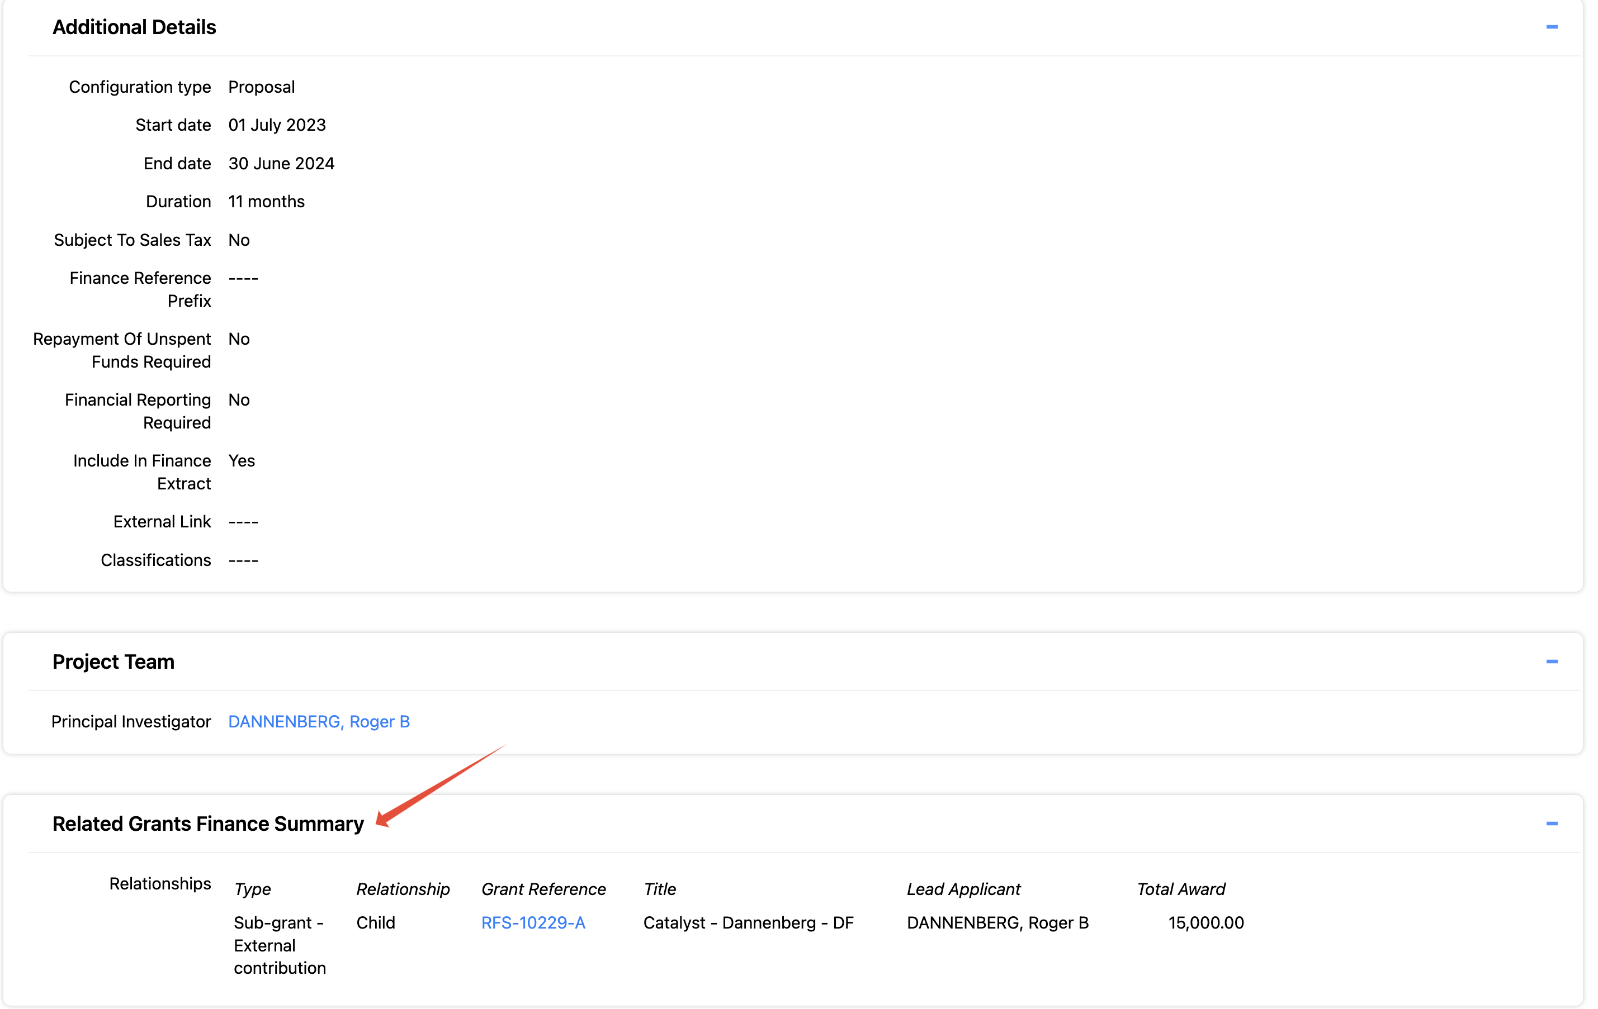
Task: Click the Additional Details heading
Action: (134, 27)
